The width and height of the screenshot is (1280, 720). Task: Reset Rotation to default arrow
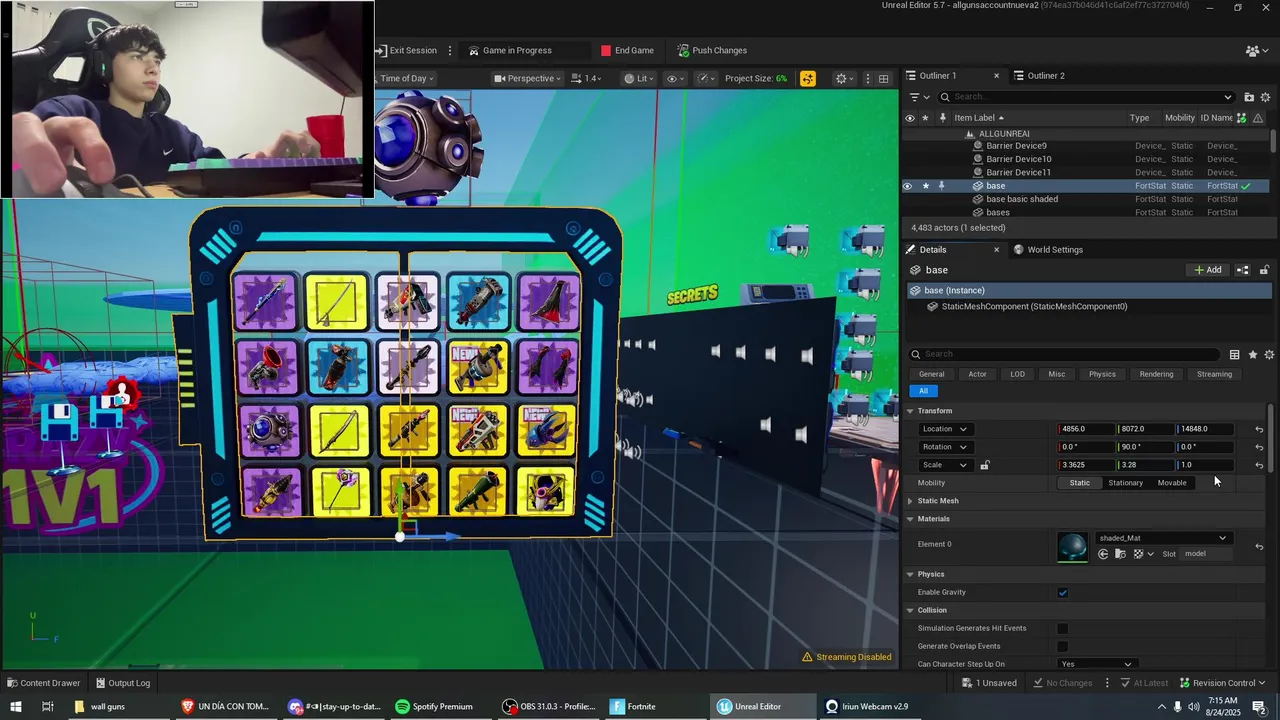(x=1259, y=447)
